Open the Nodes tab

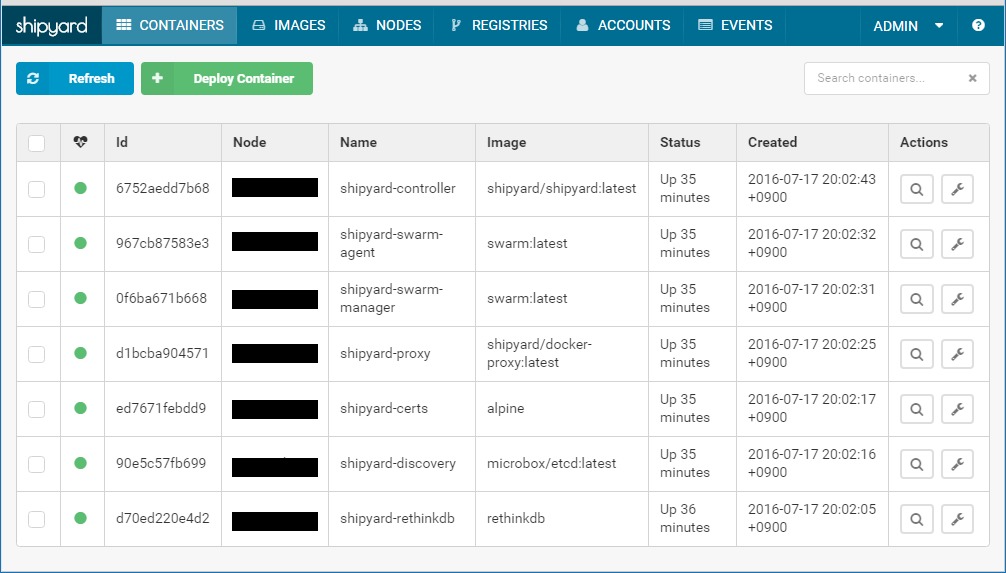386,25
